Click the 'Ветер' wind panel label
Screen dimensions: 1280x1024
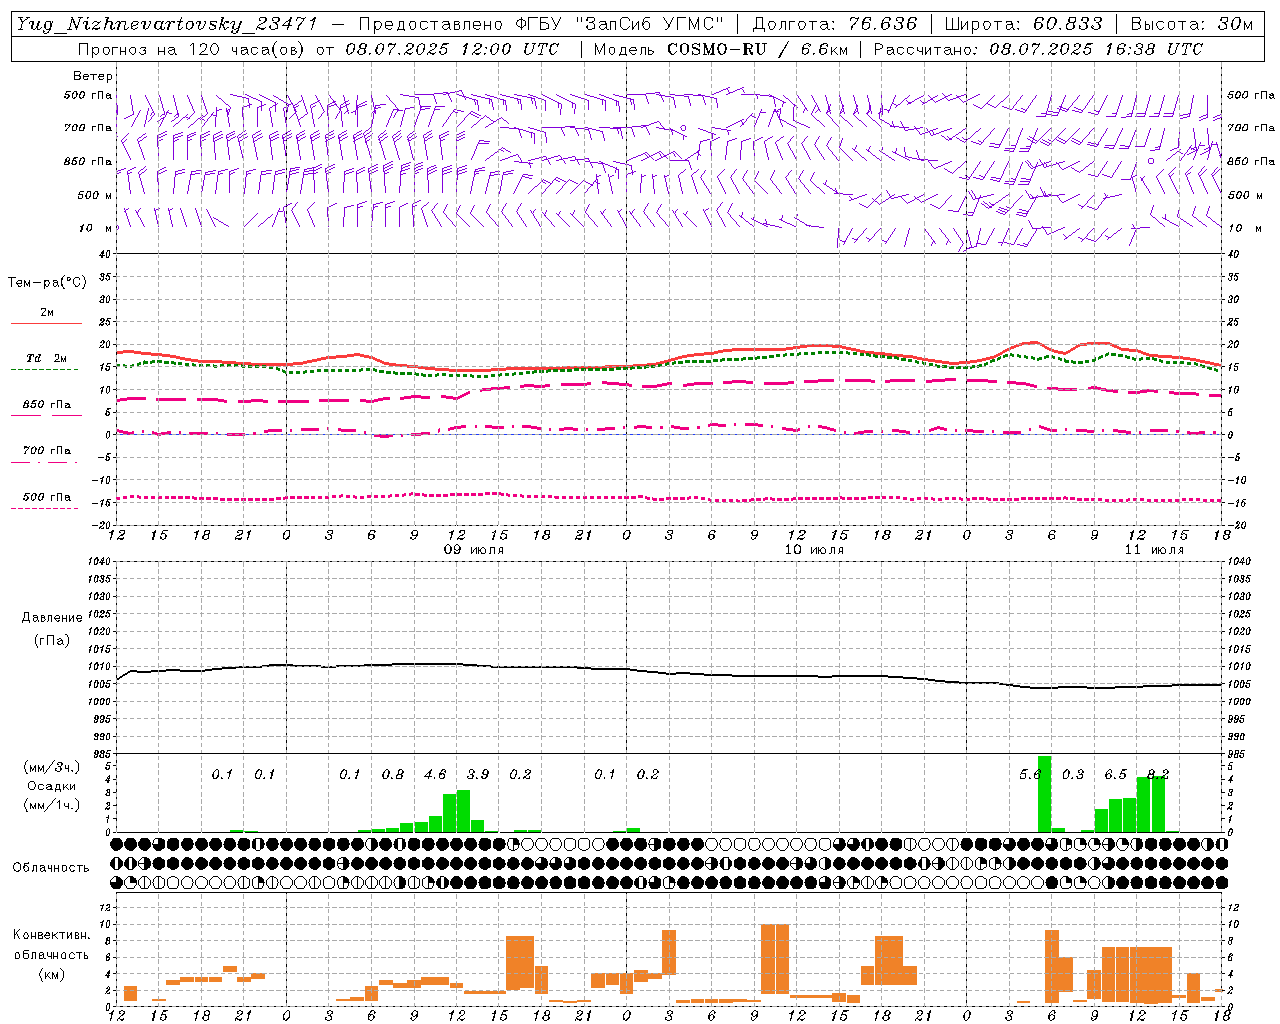click(93, 76)
